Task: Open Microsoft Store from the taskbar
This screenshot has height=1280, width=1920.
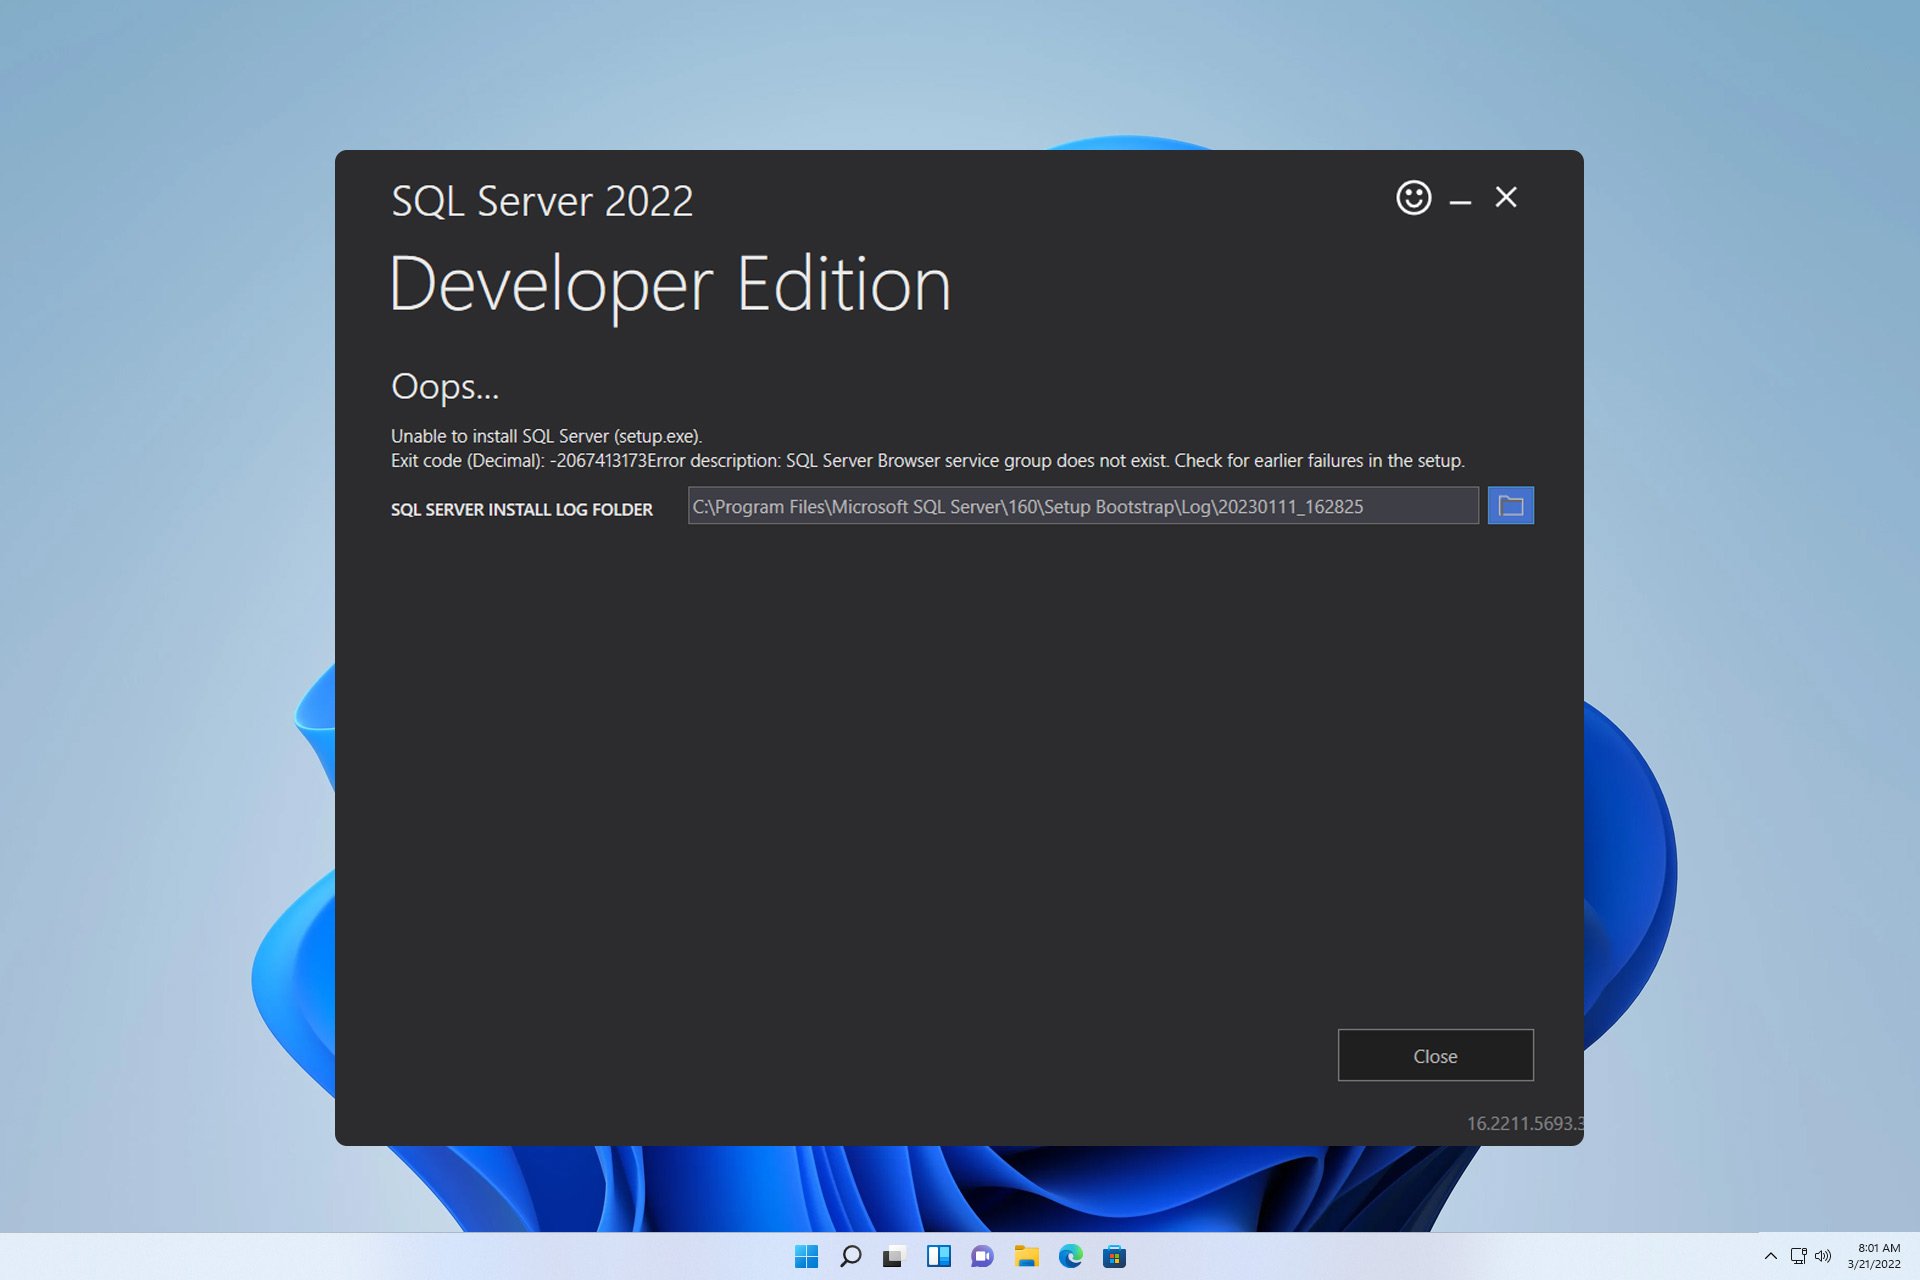Action: coord(1114,1257)
